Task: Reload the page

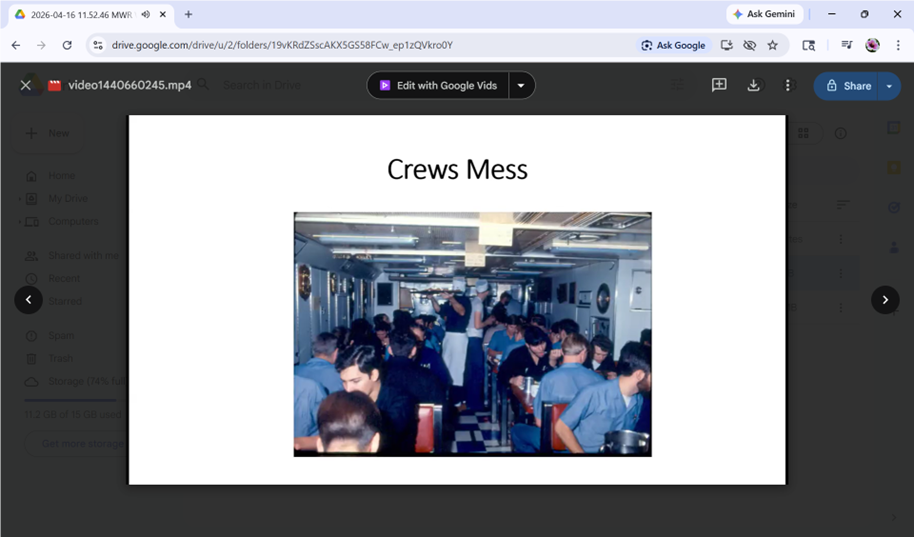Action: tap(67, 45)
